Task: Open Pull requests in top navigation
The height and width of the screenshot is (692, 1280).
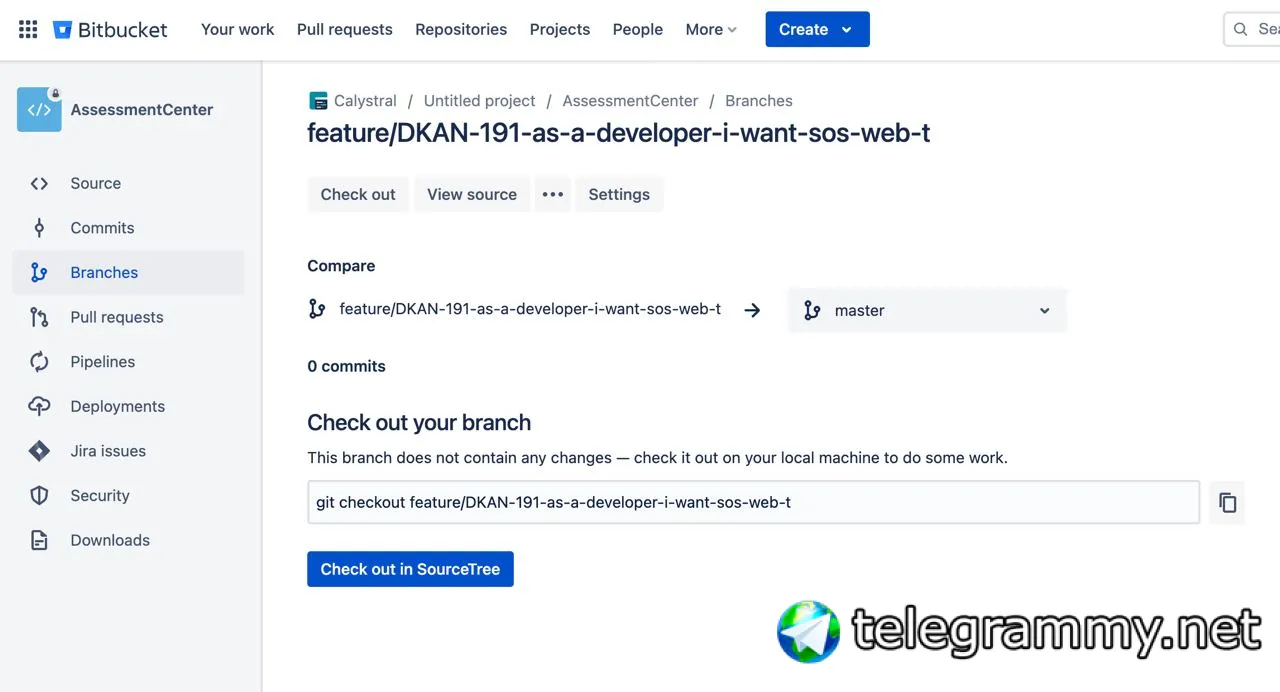Action: [345, 29]
